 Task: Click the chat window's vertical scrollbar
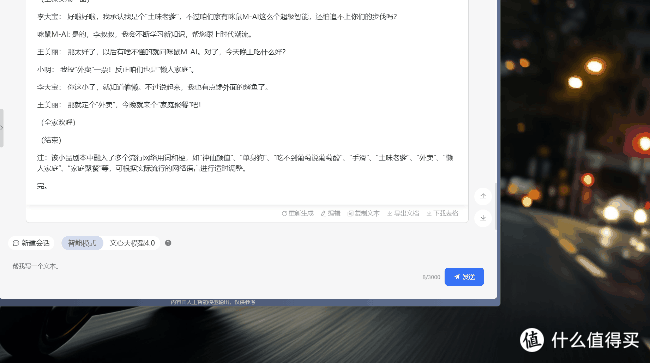(x=496, y=206)
